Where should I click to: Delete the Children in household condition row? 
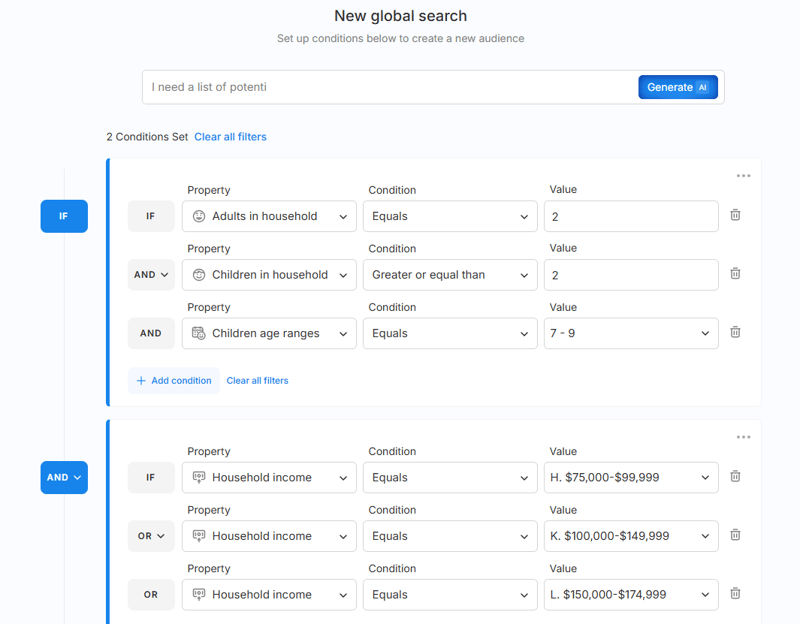click(735, 274)
